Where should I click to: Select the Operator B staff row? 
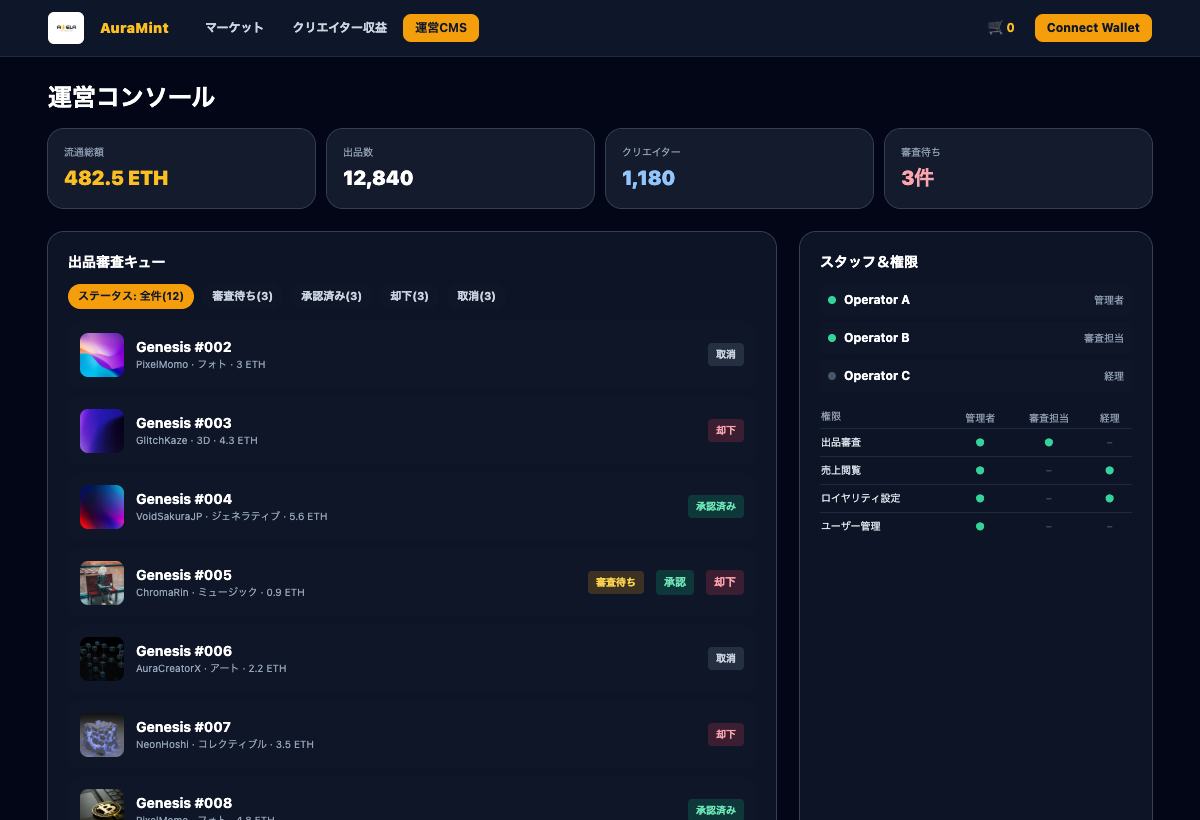(x=976, y=338)
